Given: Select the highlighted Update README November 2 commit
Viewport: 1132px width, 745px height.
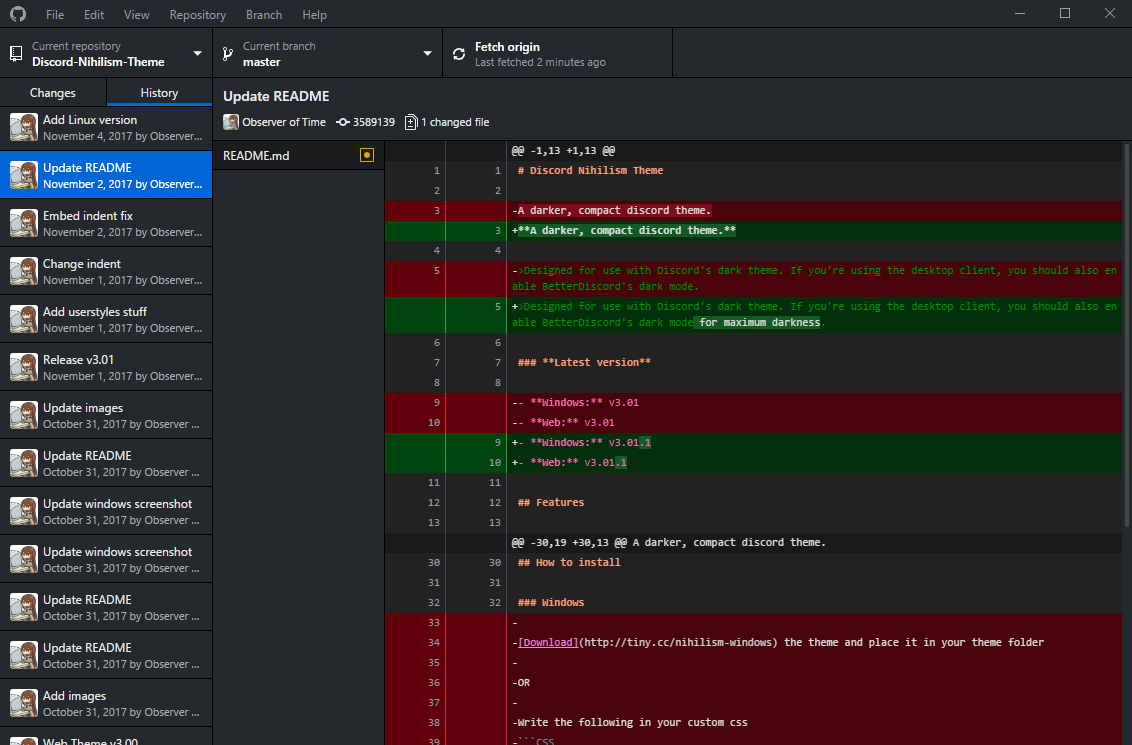Looking at the screenshot, I should 106,175.
